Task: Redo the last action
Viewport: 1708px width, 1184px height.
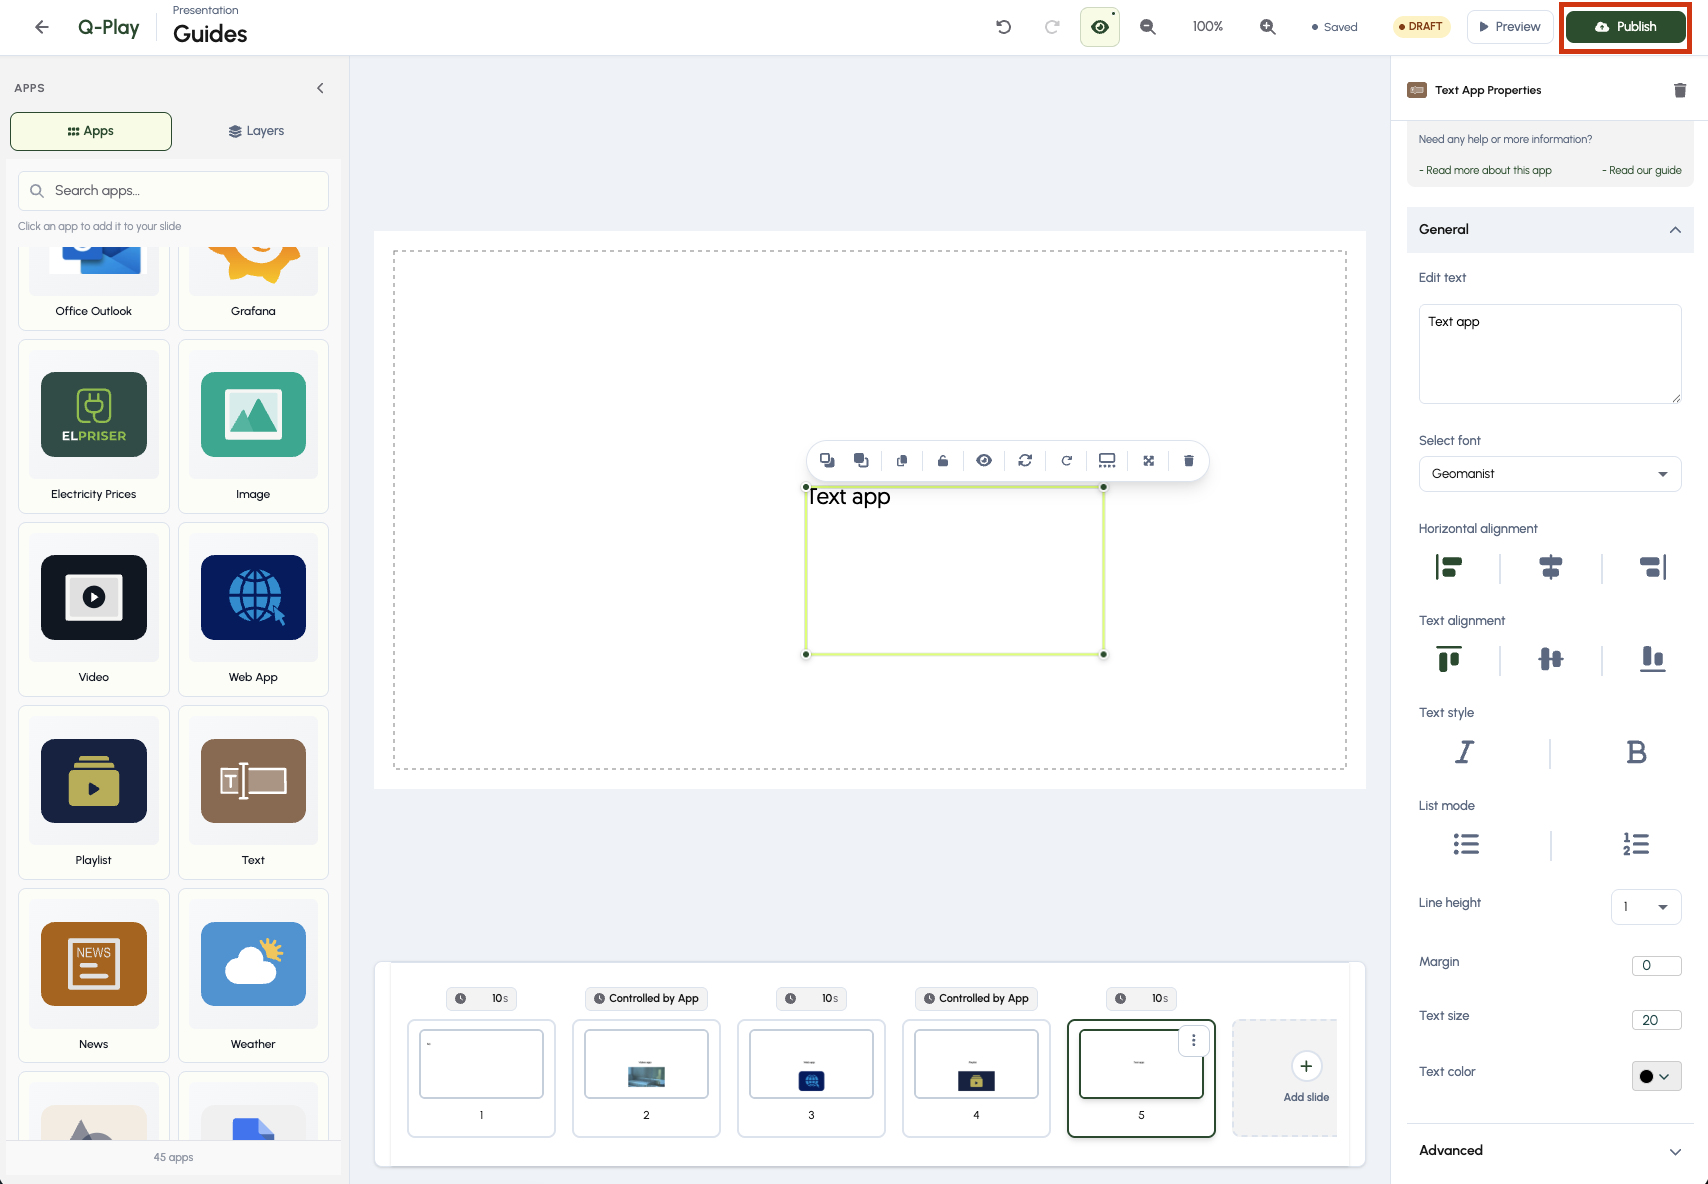Action: [1052, 27]
